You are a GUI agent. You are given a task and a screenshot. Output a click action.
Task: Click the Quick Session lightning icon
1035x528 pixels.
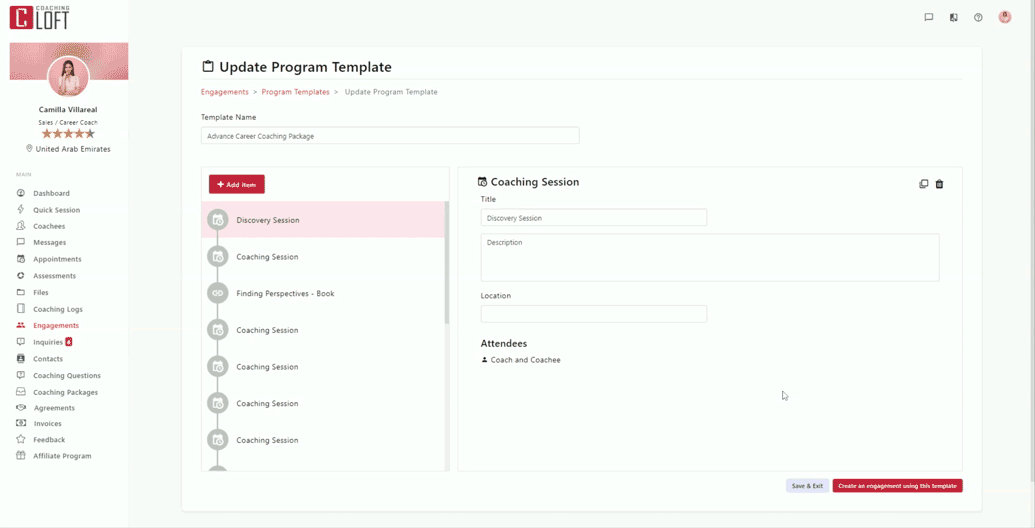tap(20, 210)
